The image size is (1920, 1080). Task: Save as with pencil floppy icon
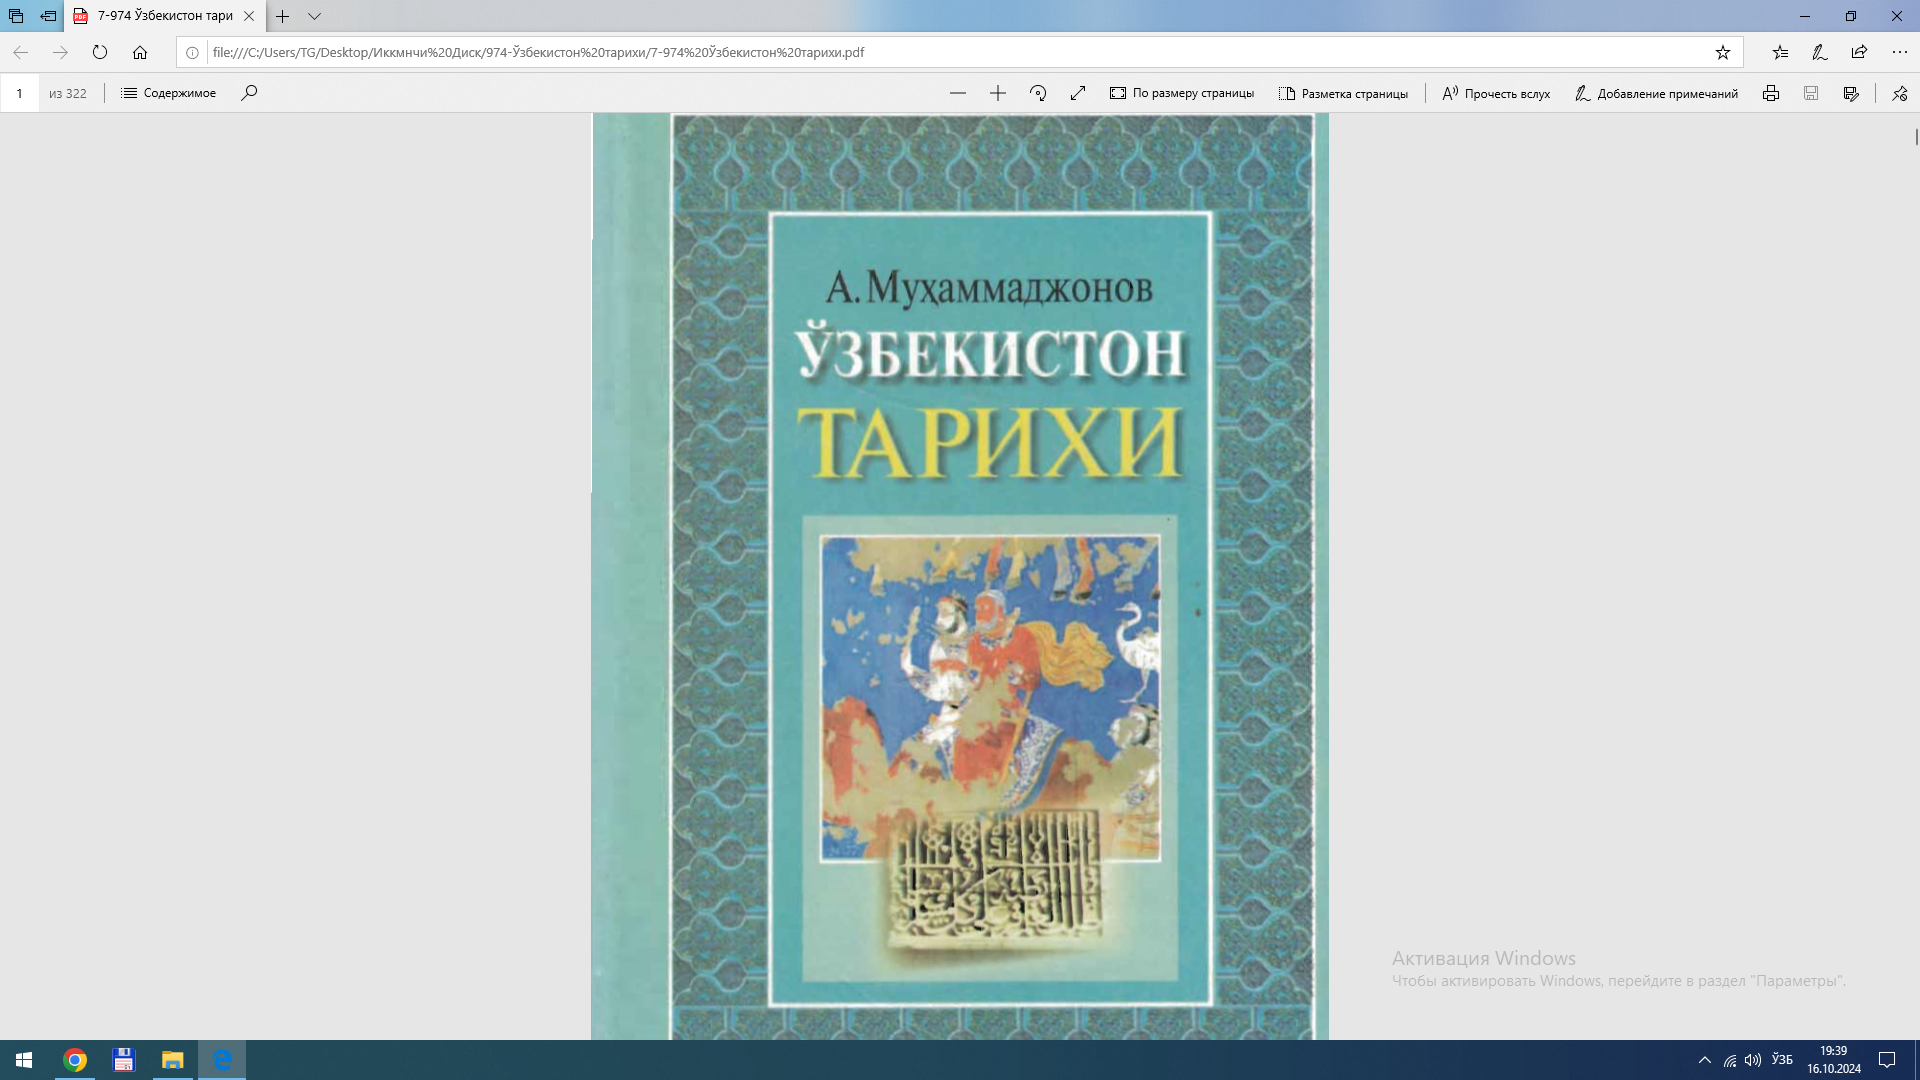coord(1851,93)
